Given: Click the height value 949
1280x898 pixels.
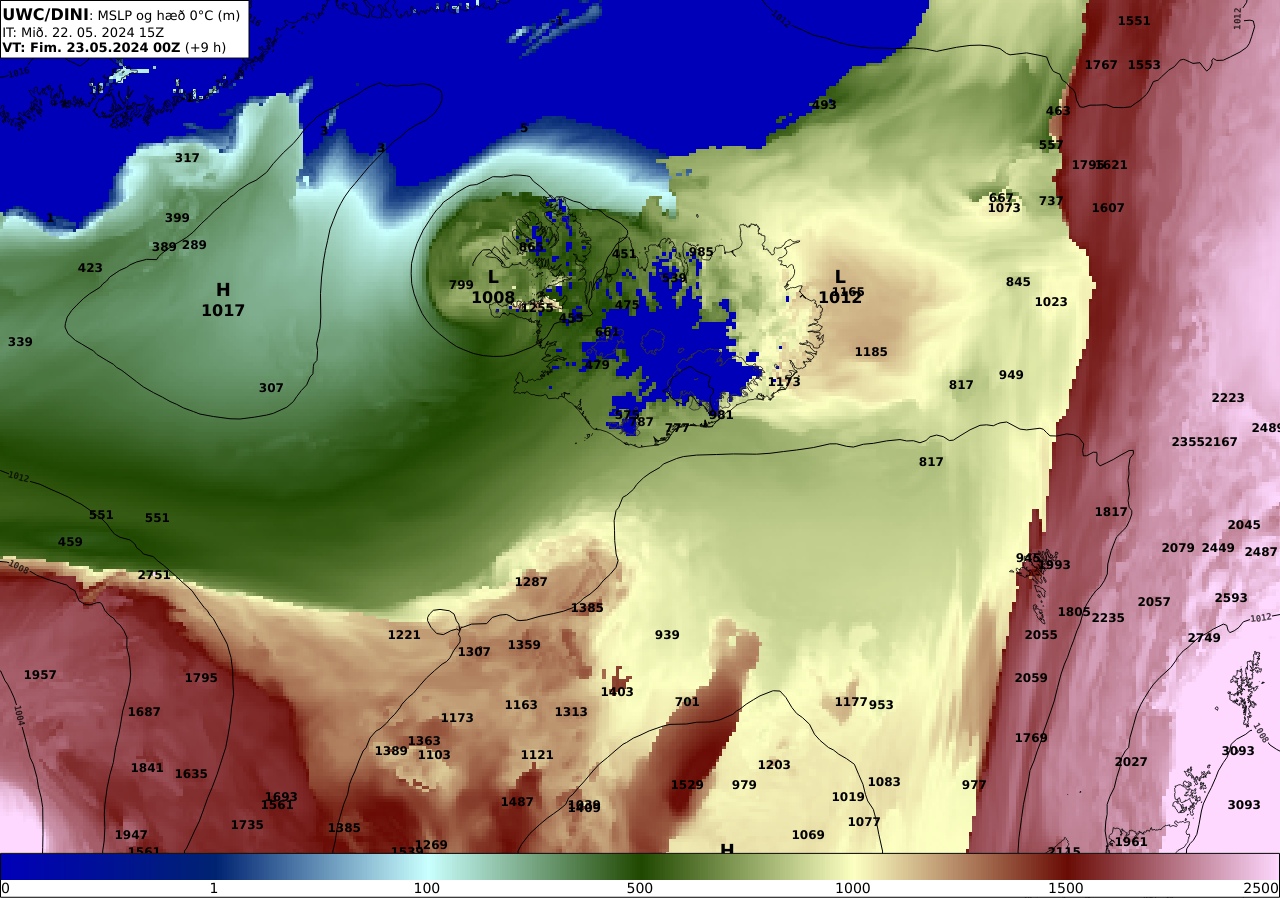Looking at the screenshot, I should tap(1011, 375).
